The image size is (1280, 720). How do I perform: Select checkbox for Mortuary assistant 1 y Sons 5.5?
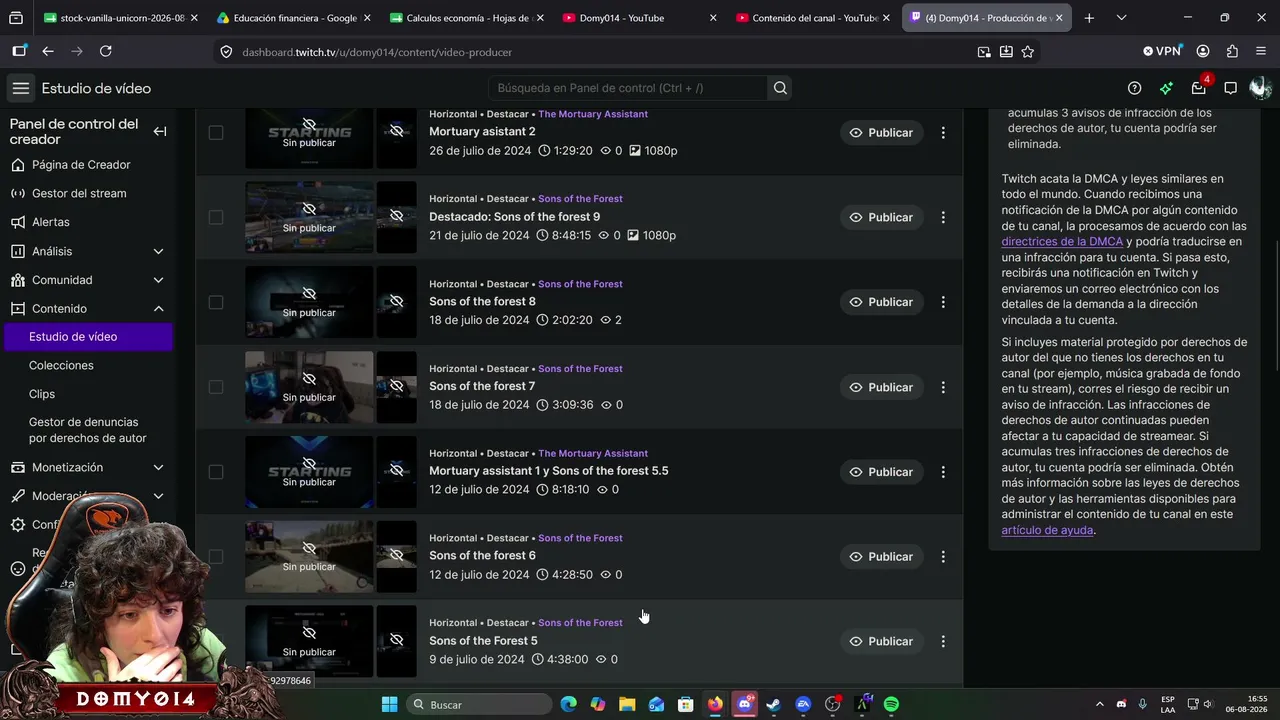pyautogui.click(x=216, y=472)
